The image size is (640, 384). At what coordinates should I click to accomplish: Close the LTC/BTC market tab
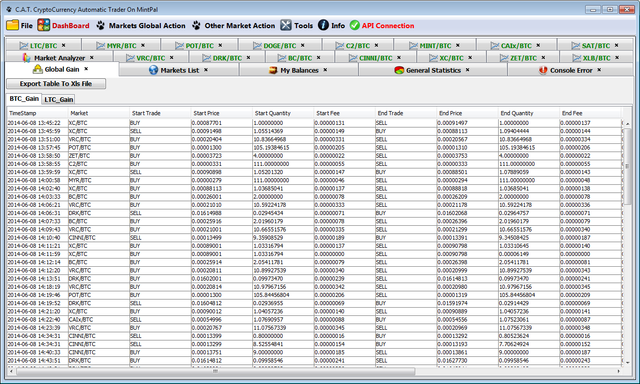[x=64, y=45]
